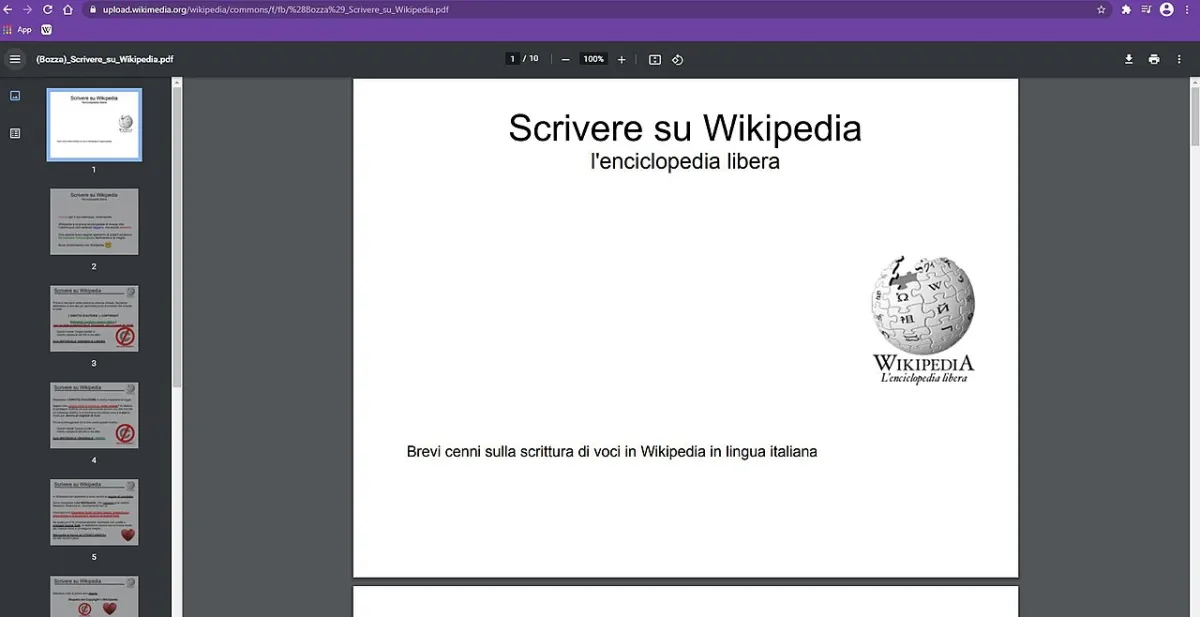Reload the page
This screenshot has width=1200, height=617.
(47, 9)
